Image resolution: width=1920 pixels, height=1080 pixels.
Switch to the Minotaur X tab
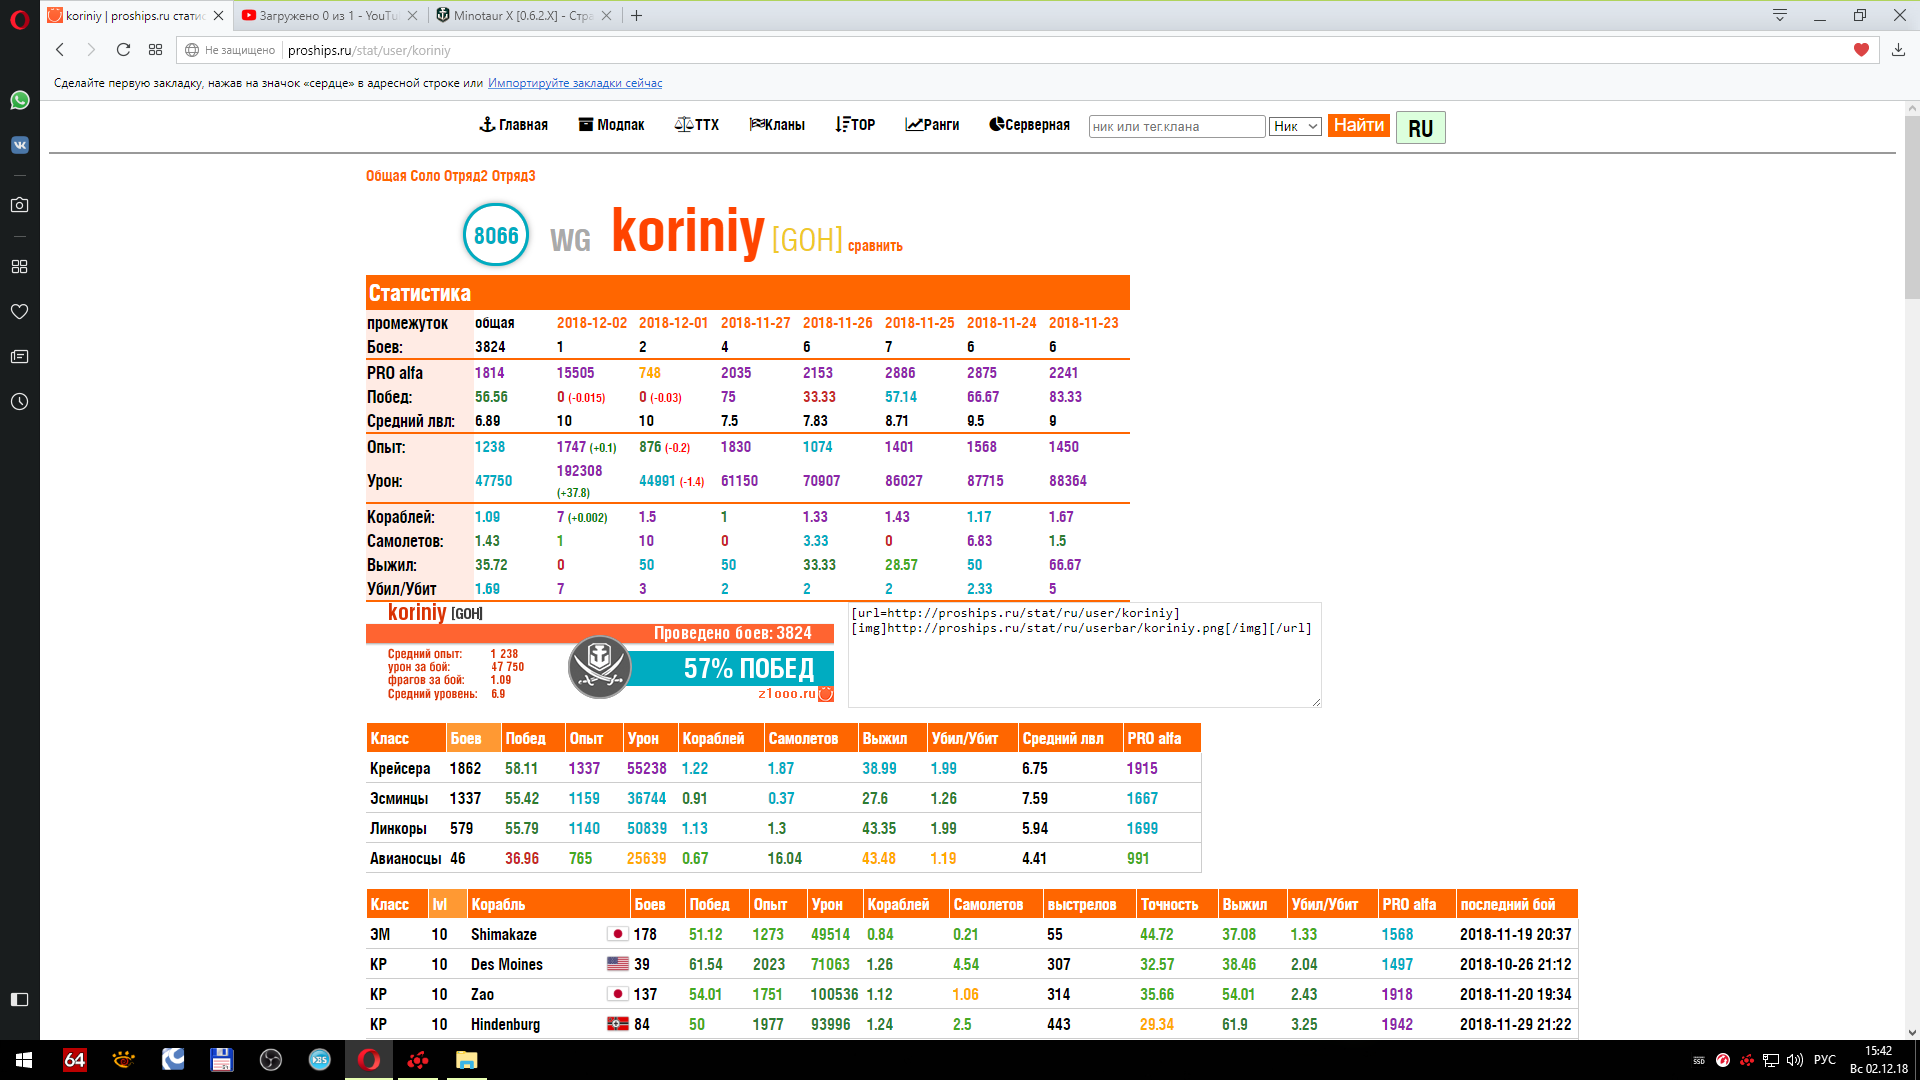pos(515,15)
